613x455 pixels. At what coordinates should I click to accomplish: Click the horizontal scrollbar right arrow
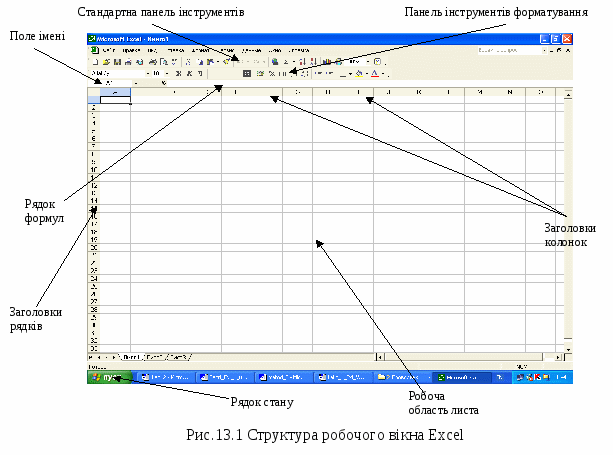click(x=558, y=357)
